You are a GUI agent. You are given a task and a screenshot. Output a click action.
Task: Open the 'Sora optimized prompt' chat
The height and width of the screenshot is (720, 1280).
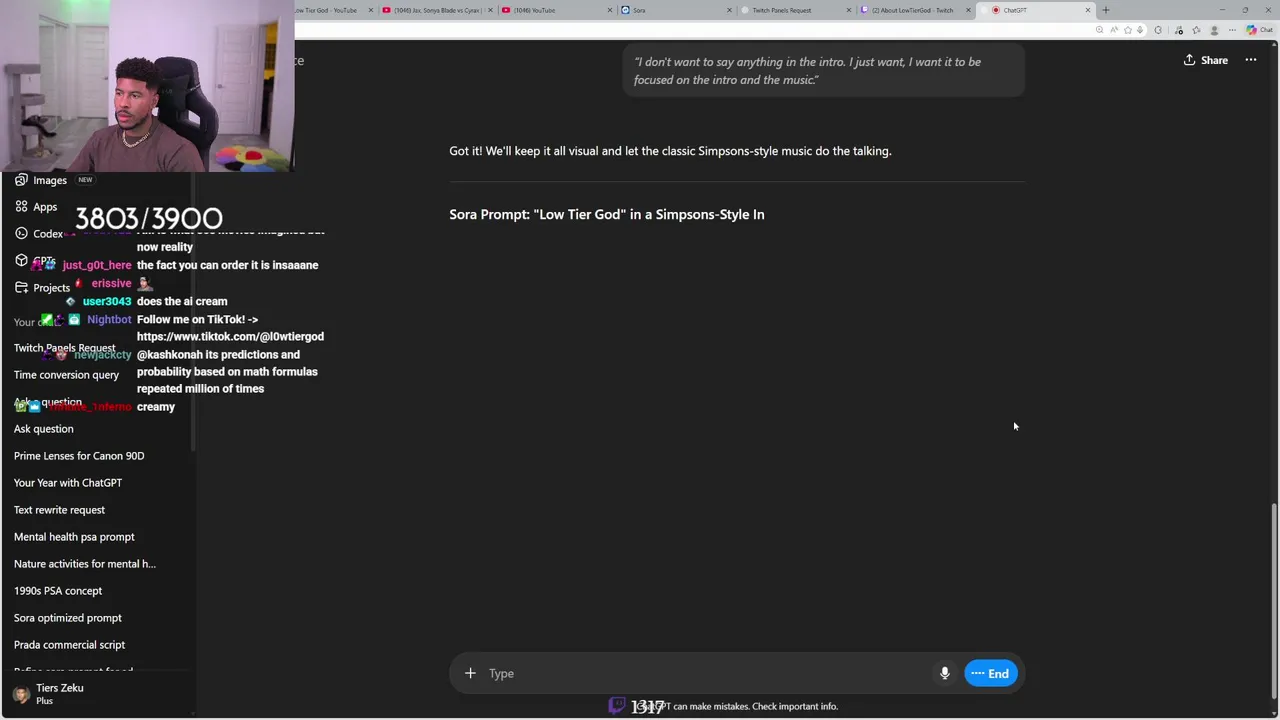coord(68,618)
